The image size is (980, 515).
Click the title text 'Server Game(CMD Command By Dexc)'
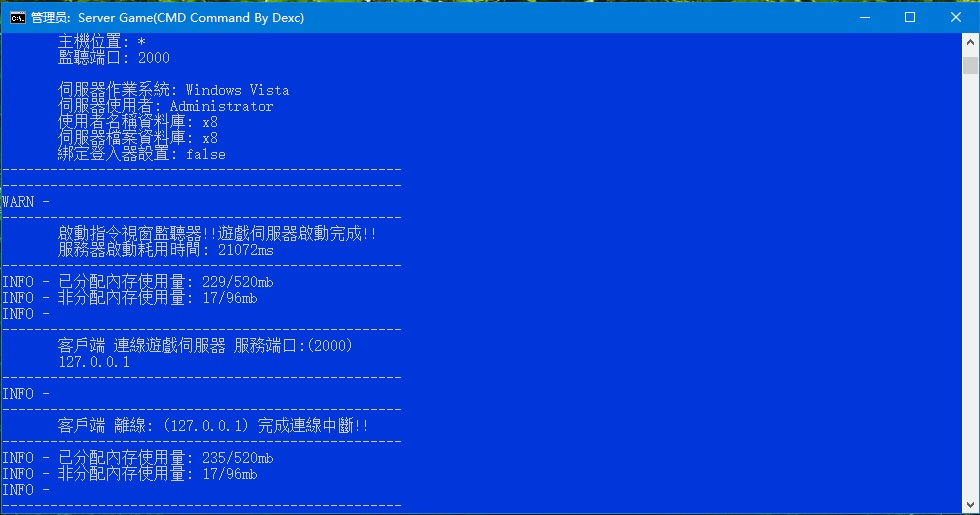pos(191,18)
